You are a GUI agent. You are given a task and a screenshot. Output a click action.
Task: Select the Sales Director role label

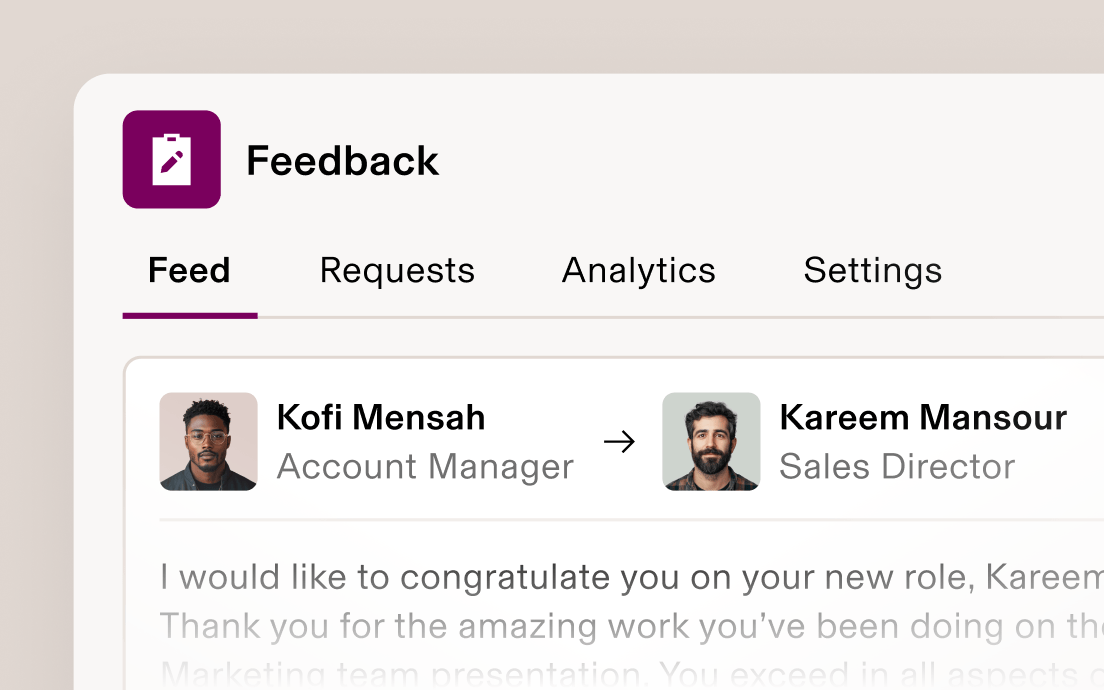click(x=897, y=466)
